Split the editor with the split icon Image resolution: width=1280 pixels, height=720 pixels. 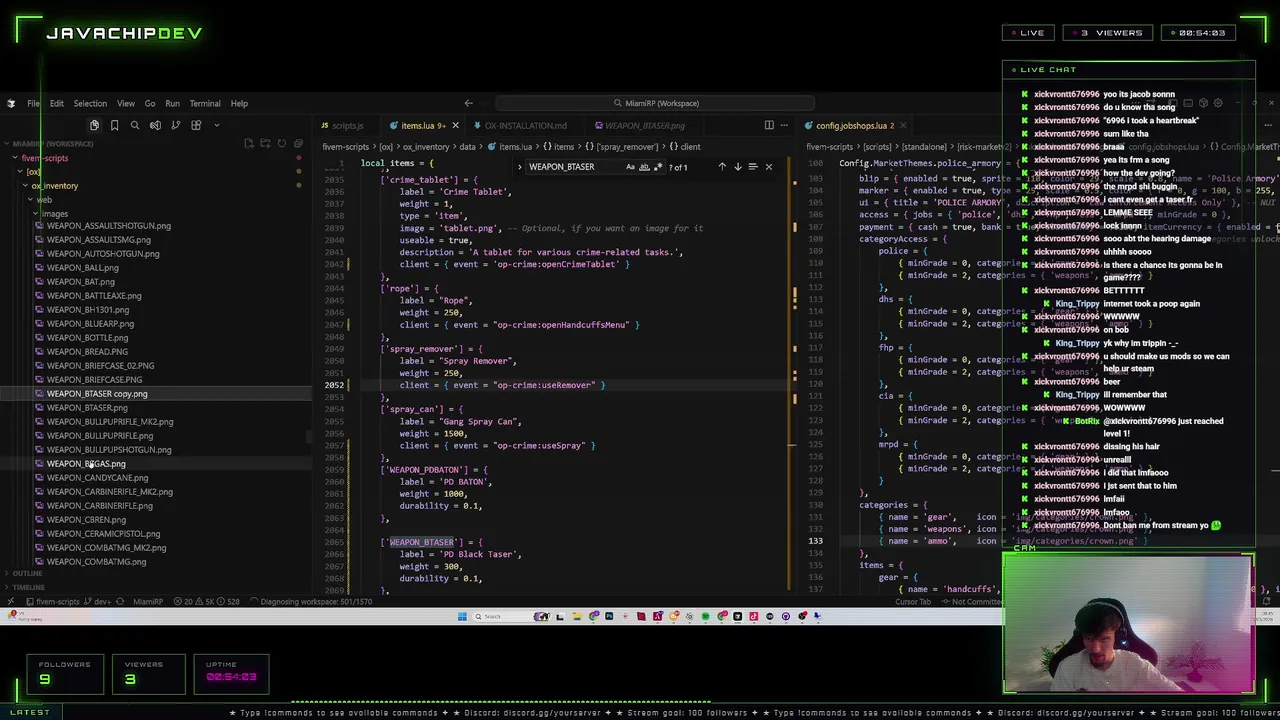[769, 125]
